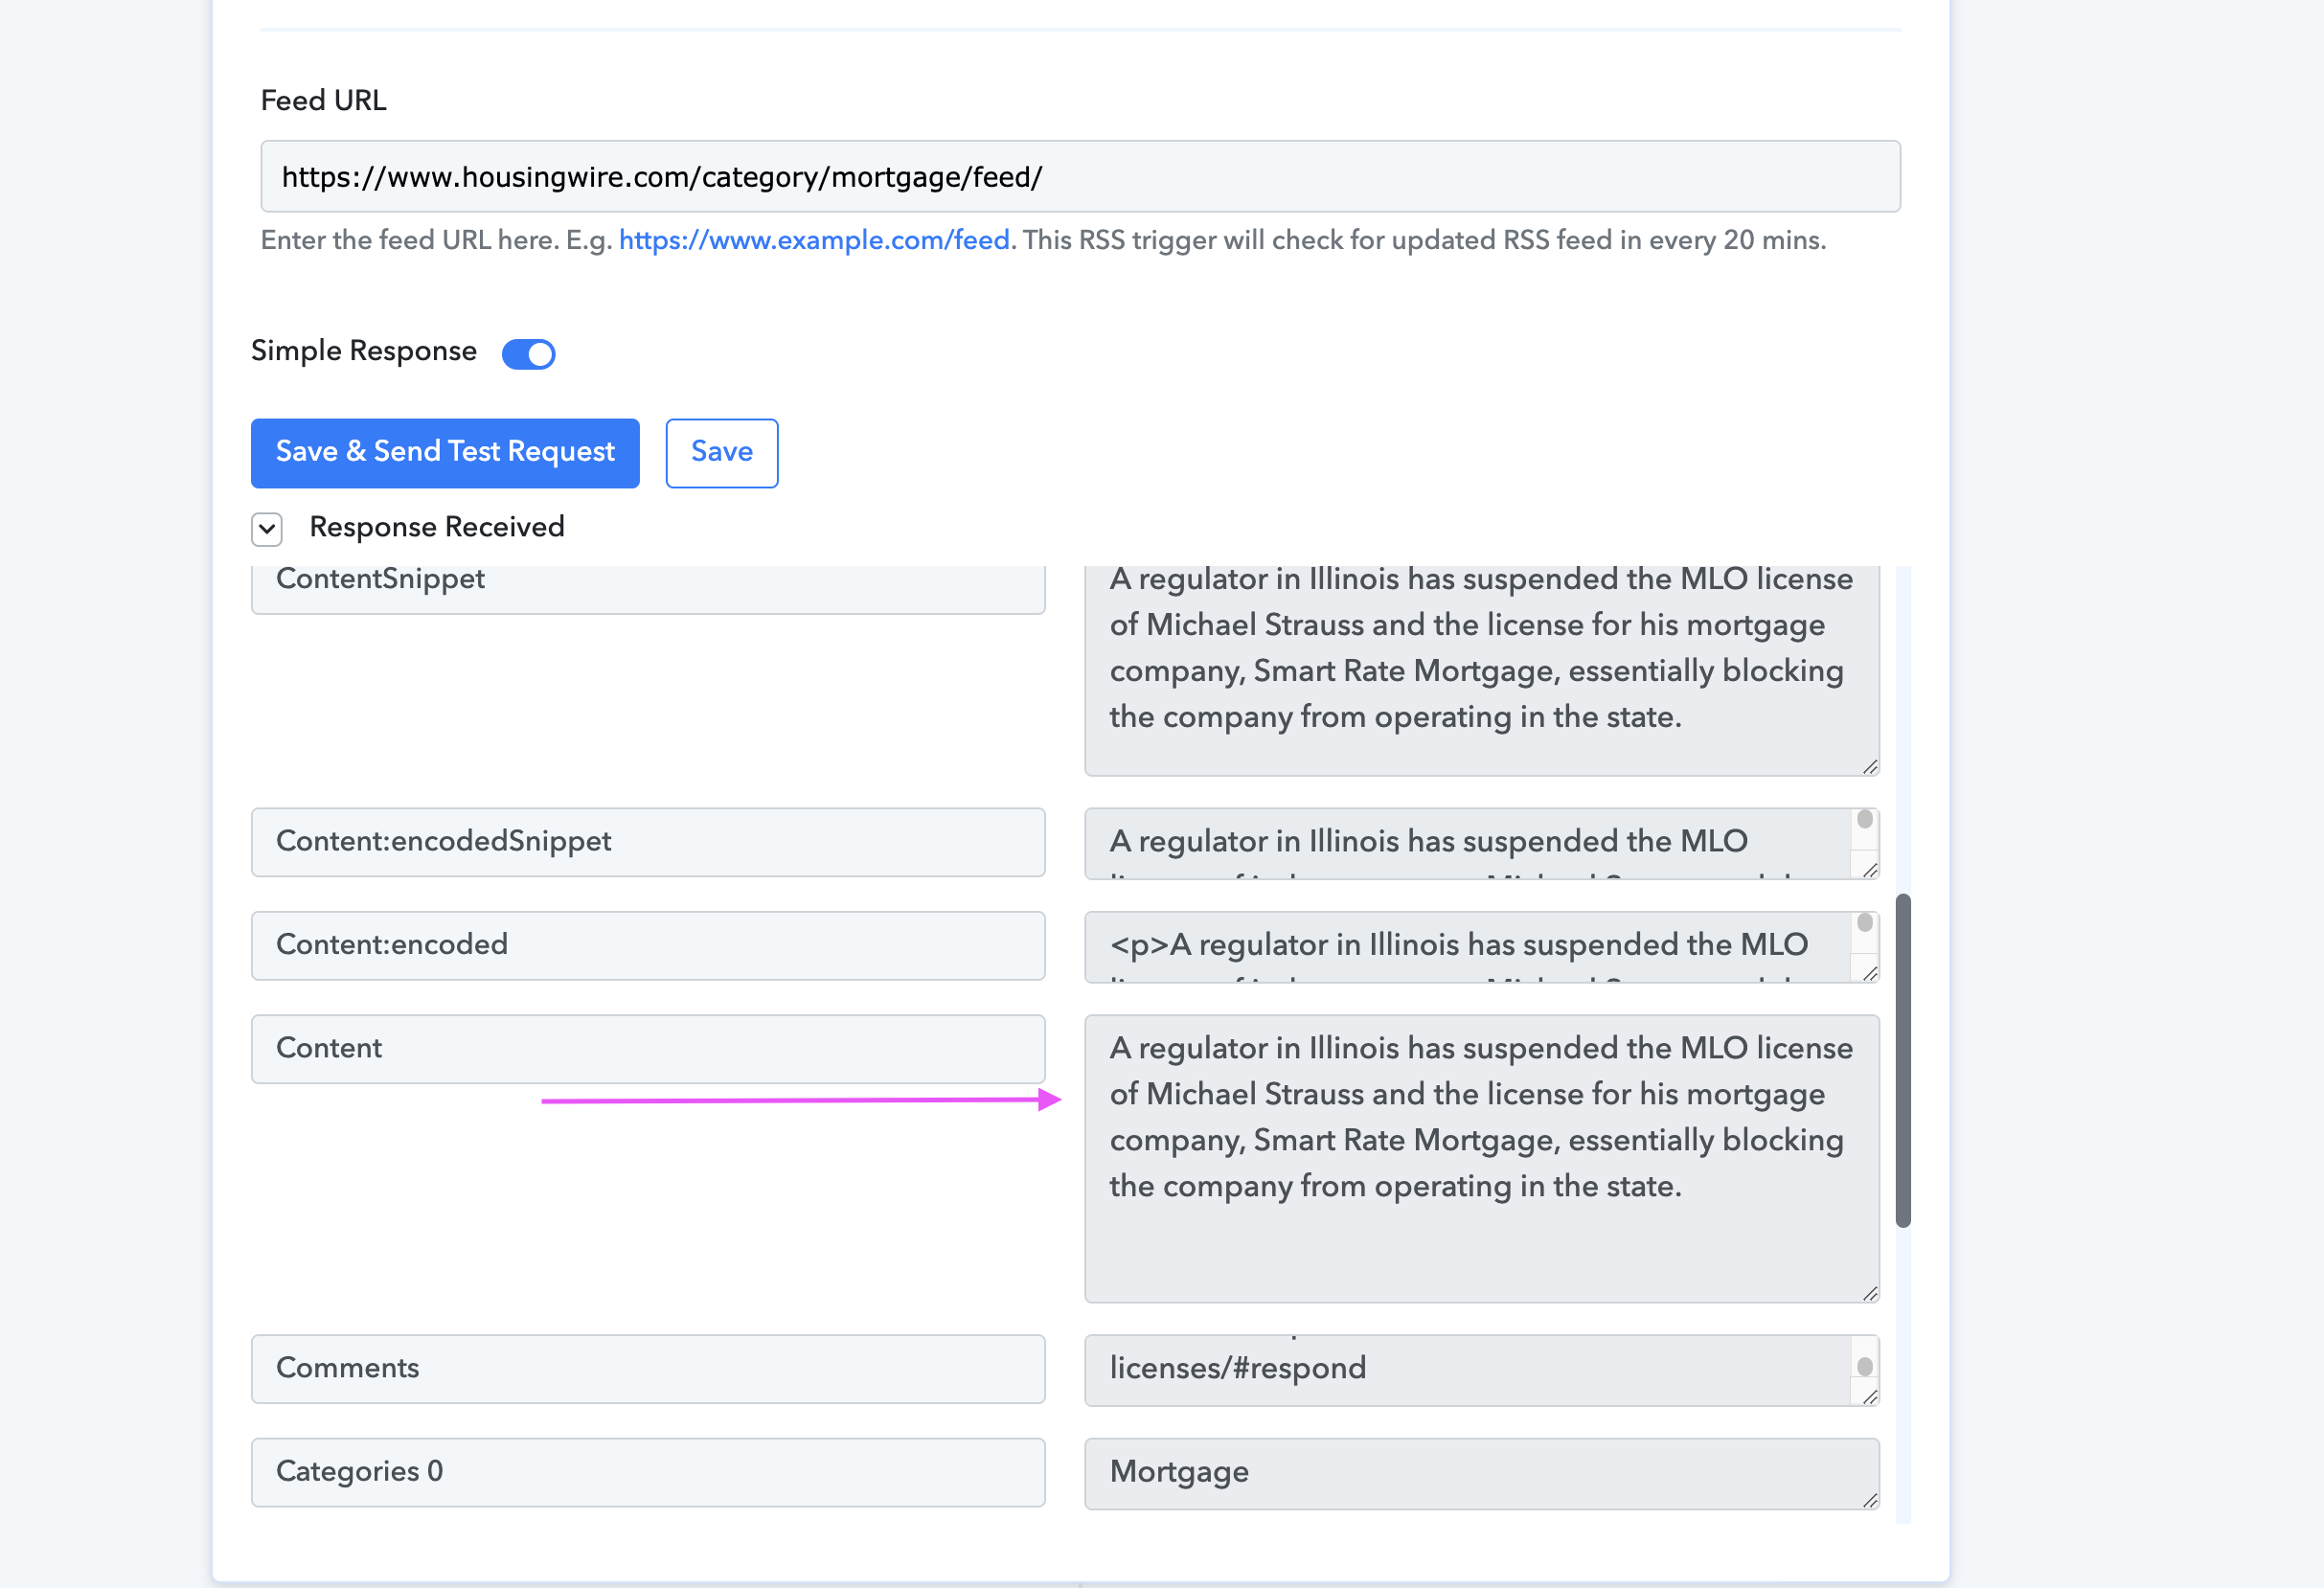Click resize handle of Content:encoded textarea

1870,972
